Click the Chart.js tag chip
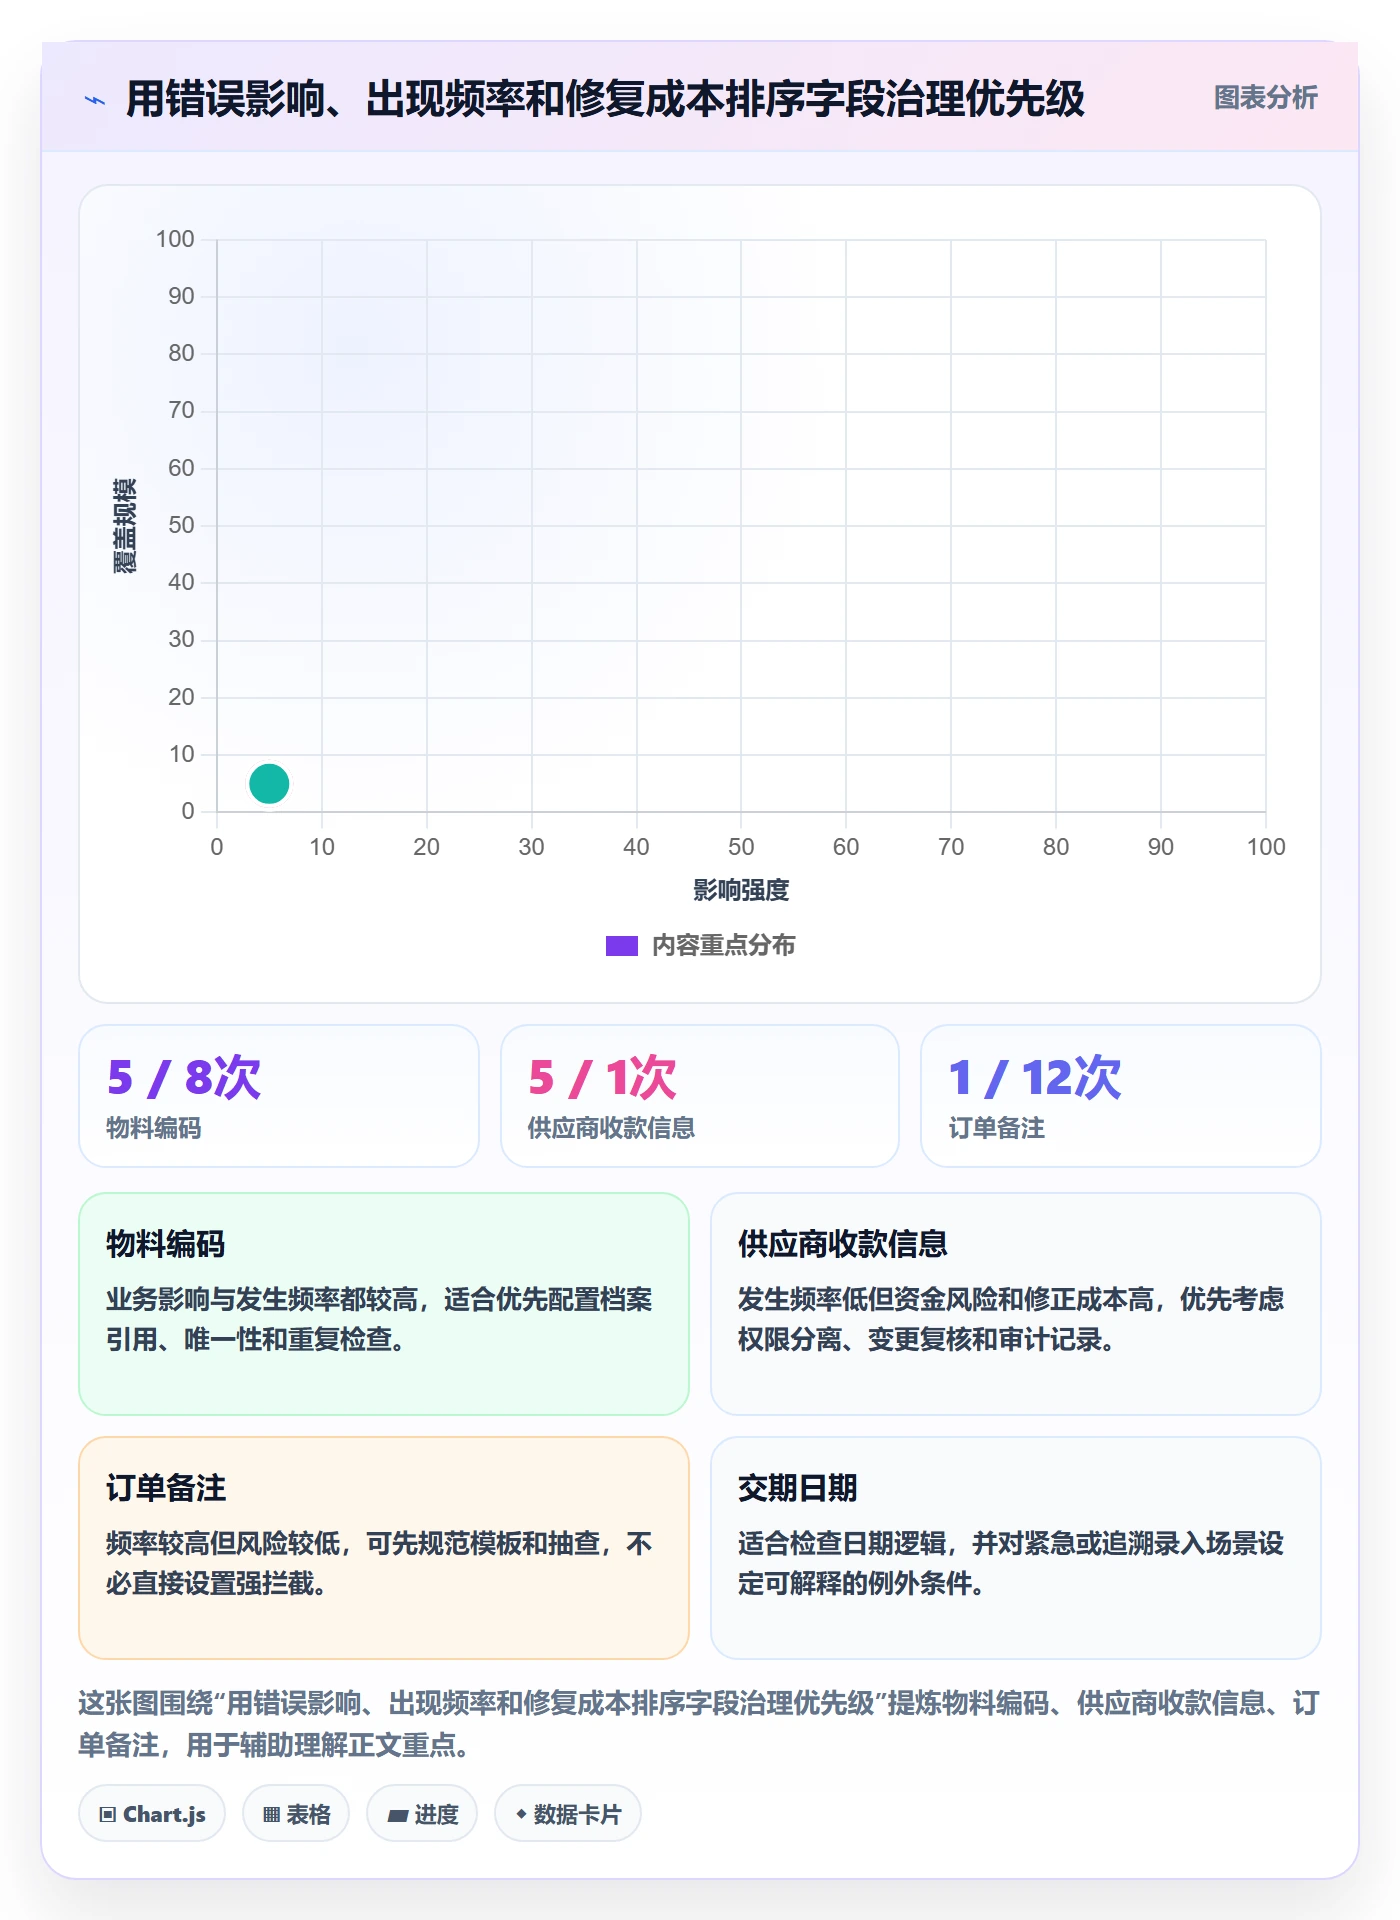1400x1920 pixels. tap(152, 1814)
